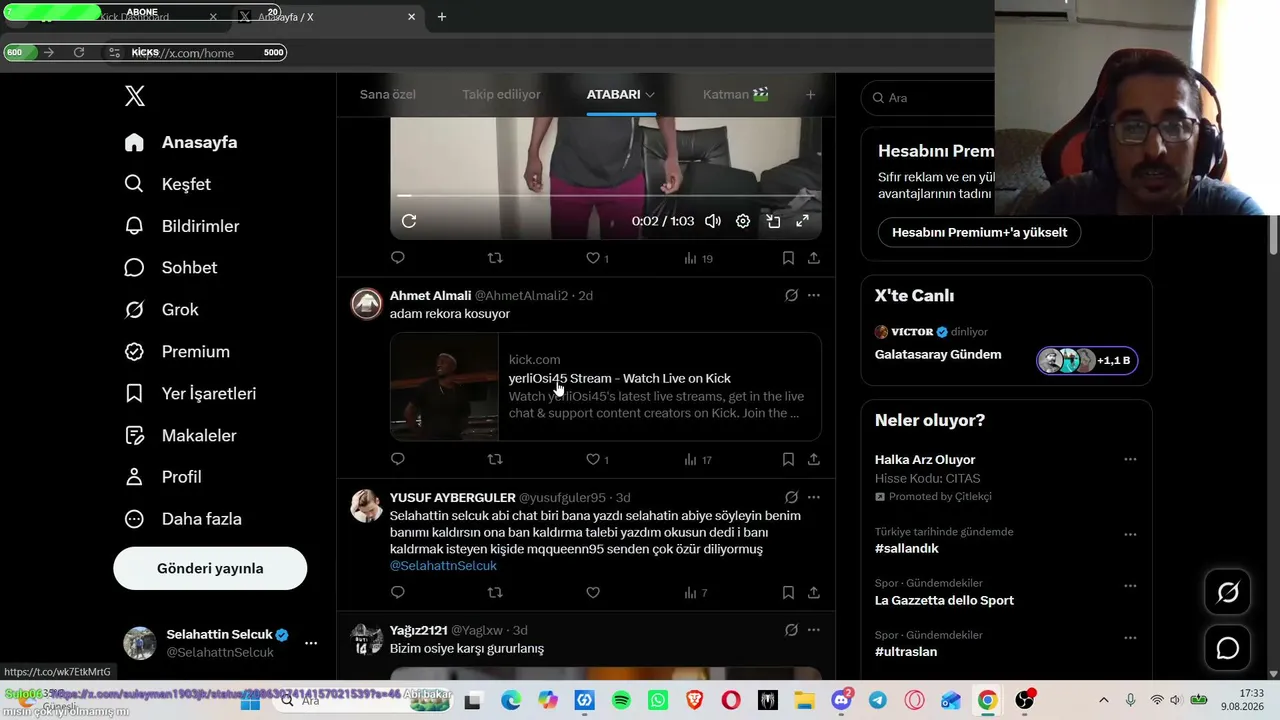Like YUSUF AYBERGULER's post
The height and width of the screenshot is (720, 1280).
tap(593, 593)
